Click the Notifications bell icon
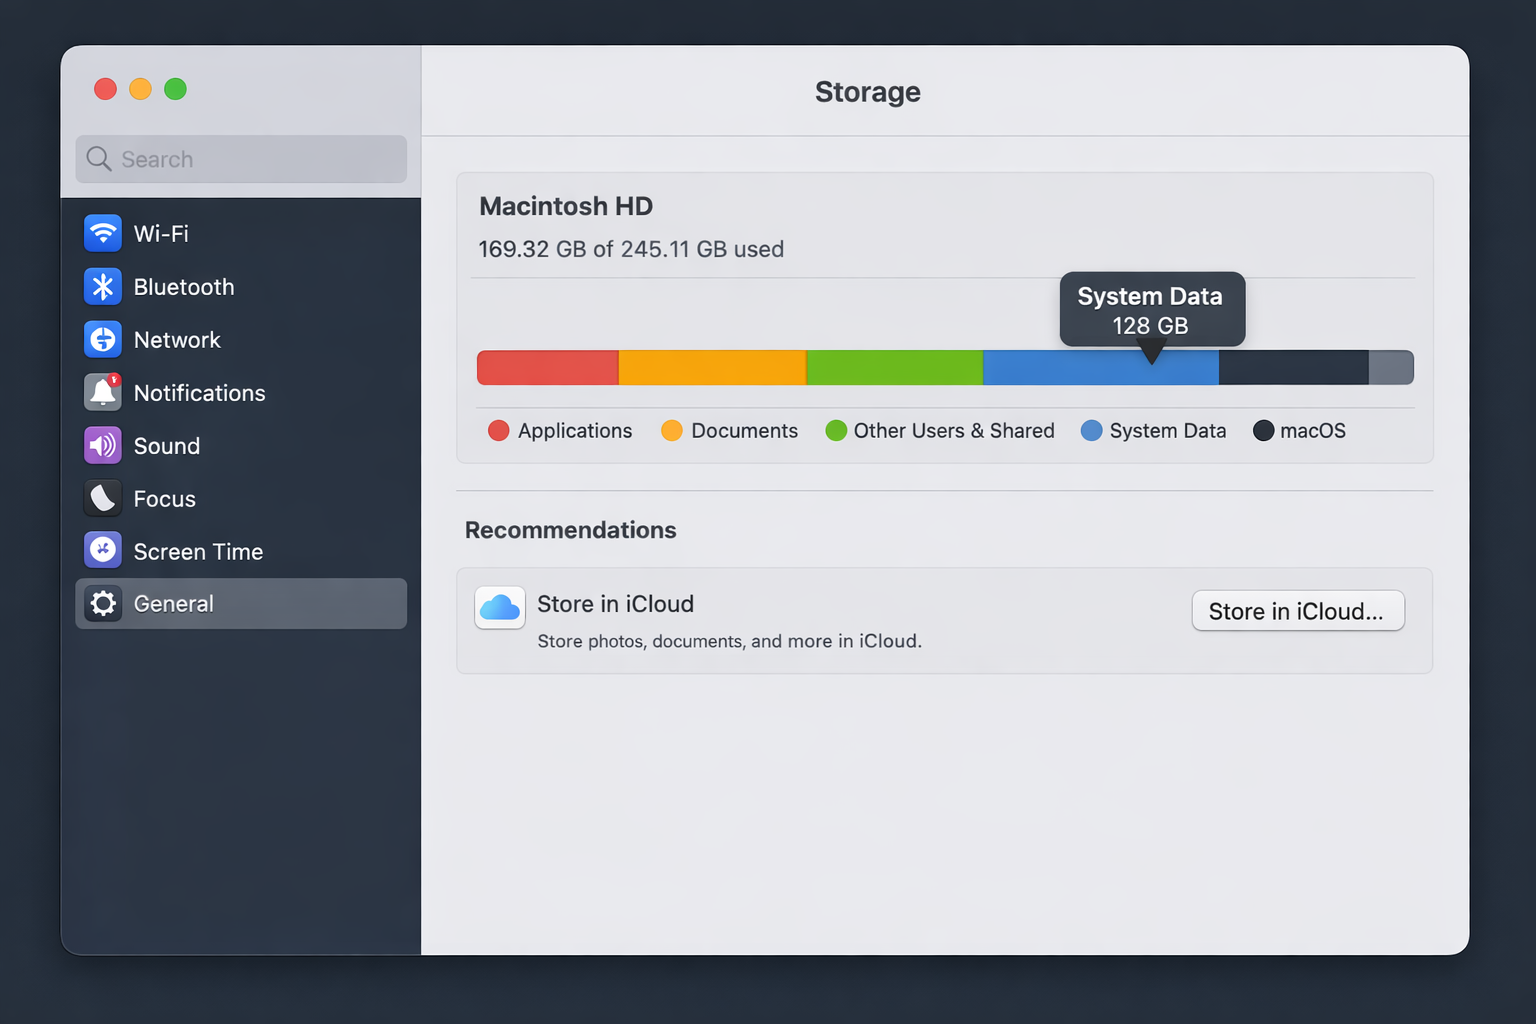Viewport: 1536px width, 1024px height. coord(103,392)
